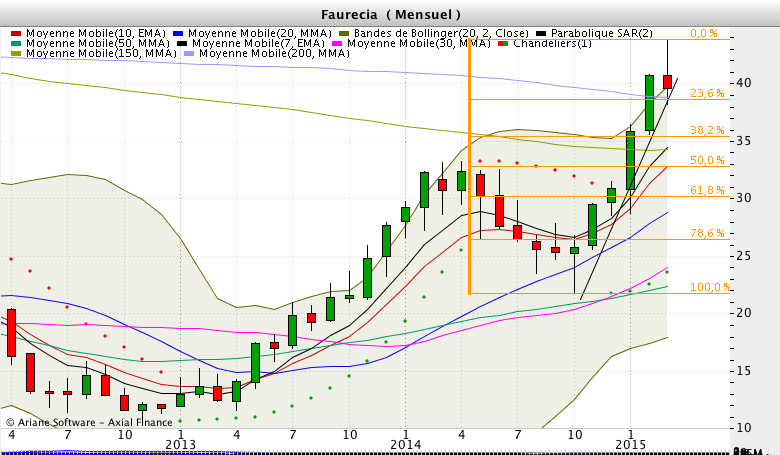Click the price axis value 30
Viewport: 780px width, 455px height.
coord(744,197)
